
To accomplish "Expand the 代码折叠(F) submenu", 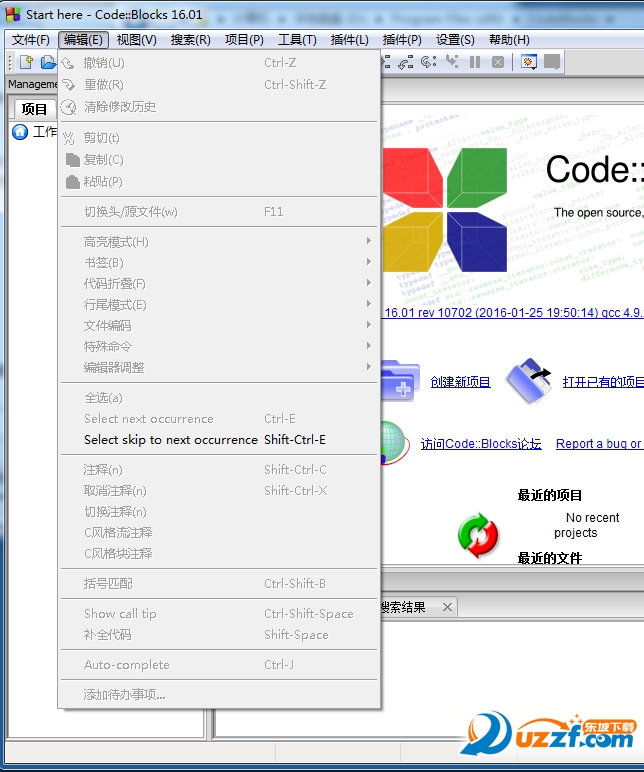I will (x=219, y=284).
